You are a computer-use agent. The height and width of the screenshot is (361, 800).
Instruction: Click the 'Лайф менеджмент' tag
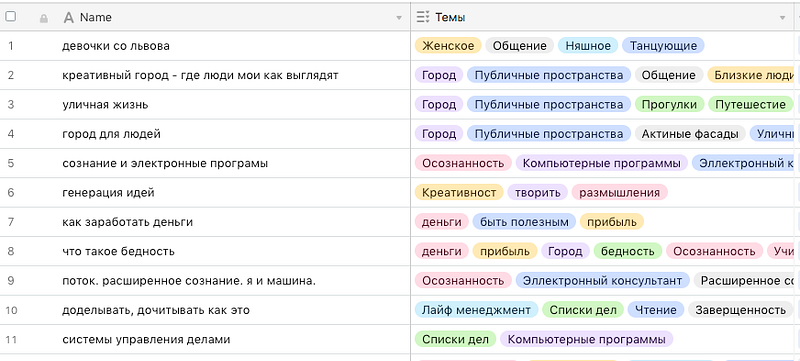click(476, 310)
